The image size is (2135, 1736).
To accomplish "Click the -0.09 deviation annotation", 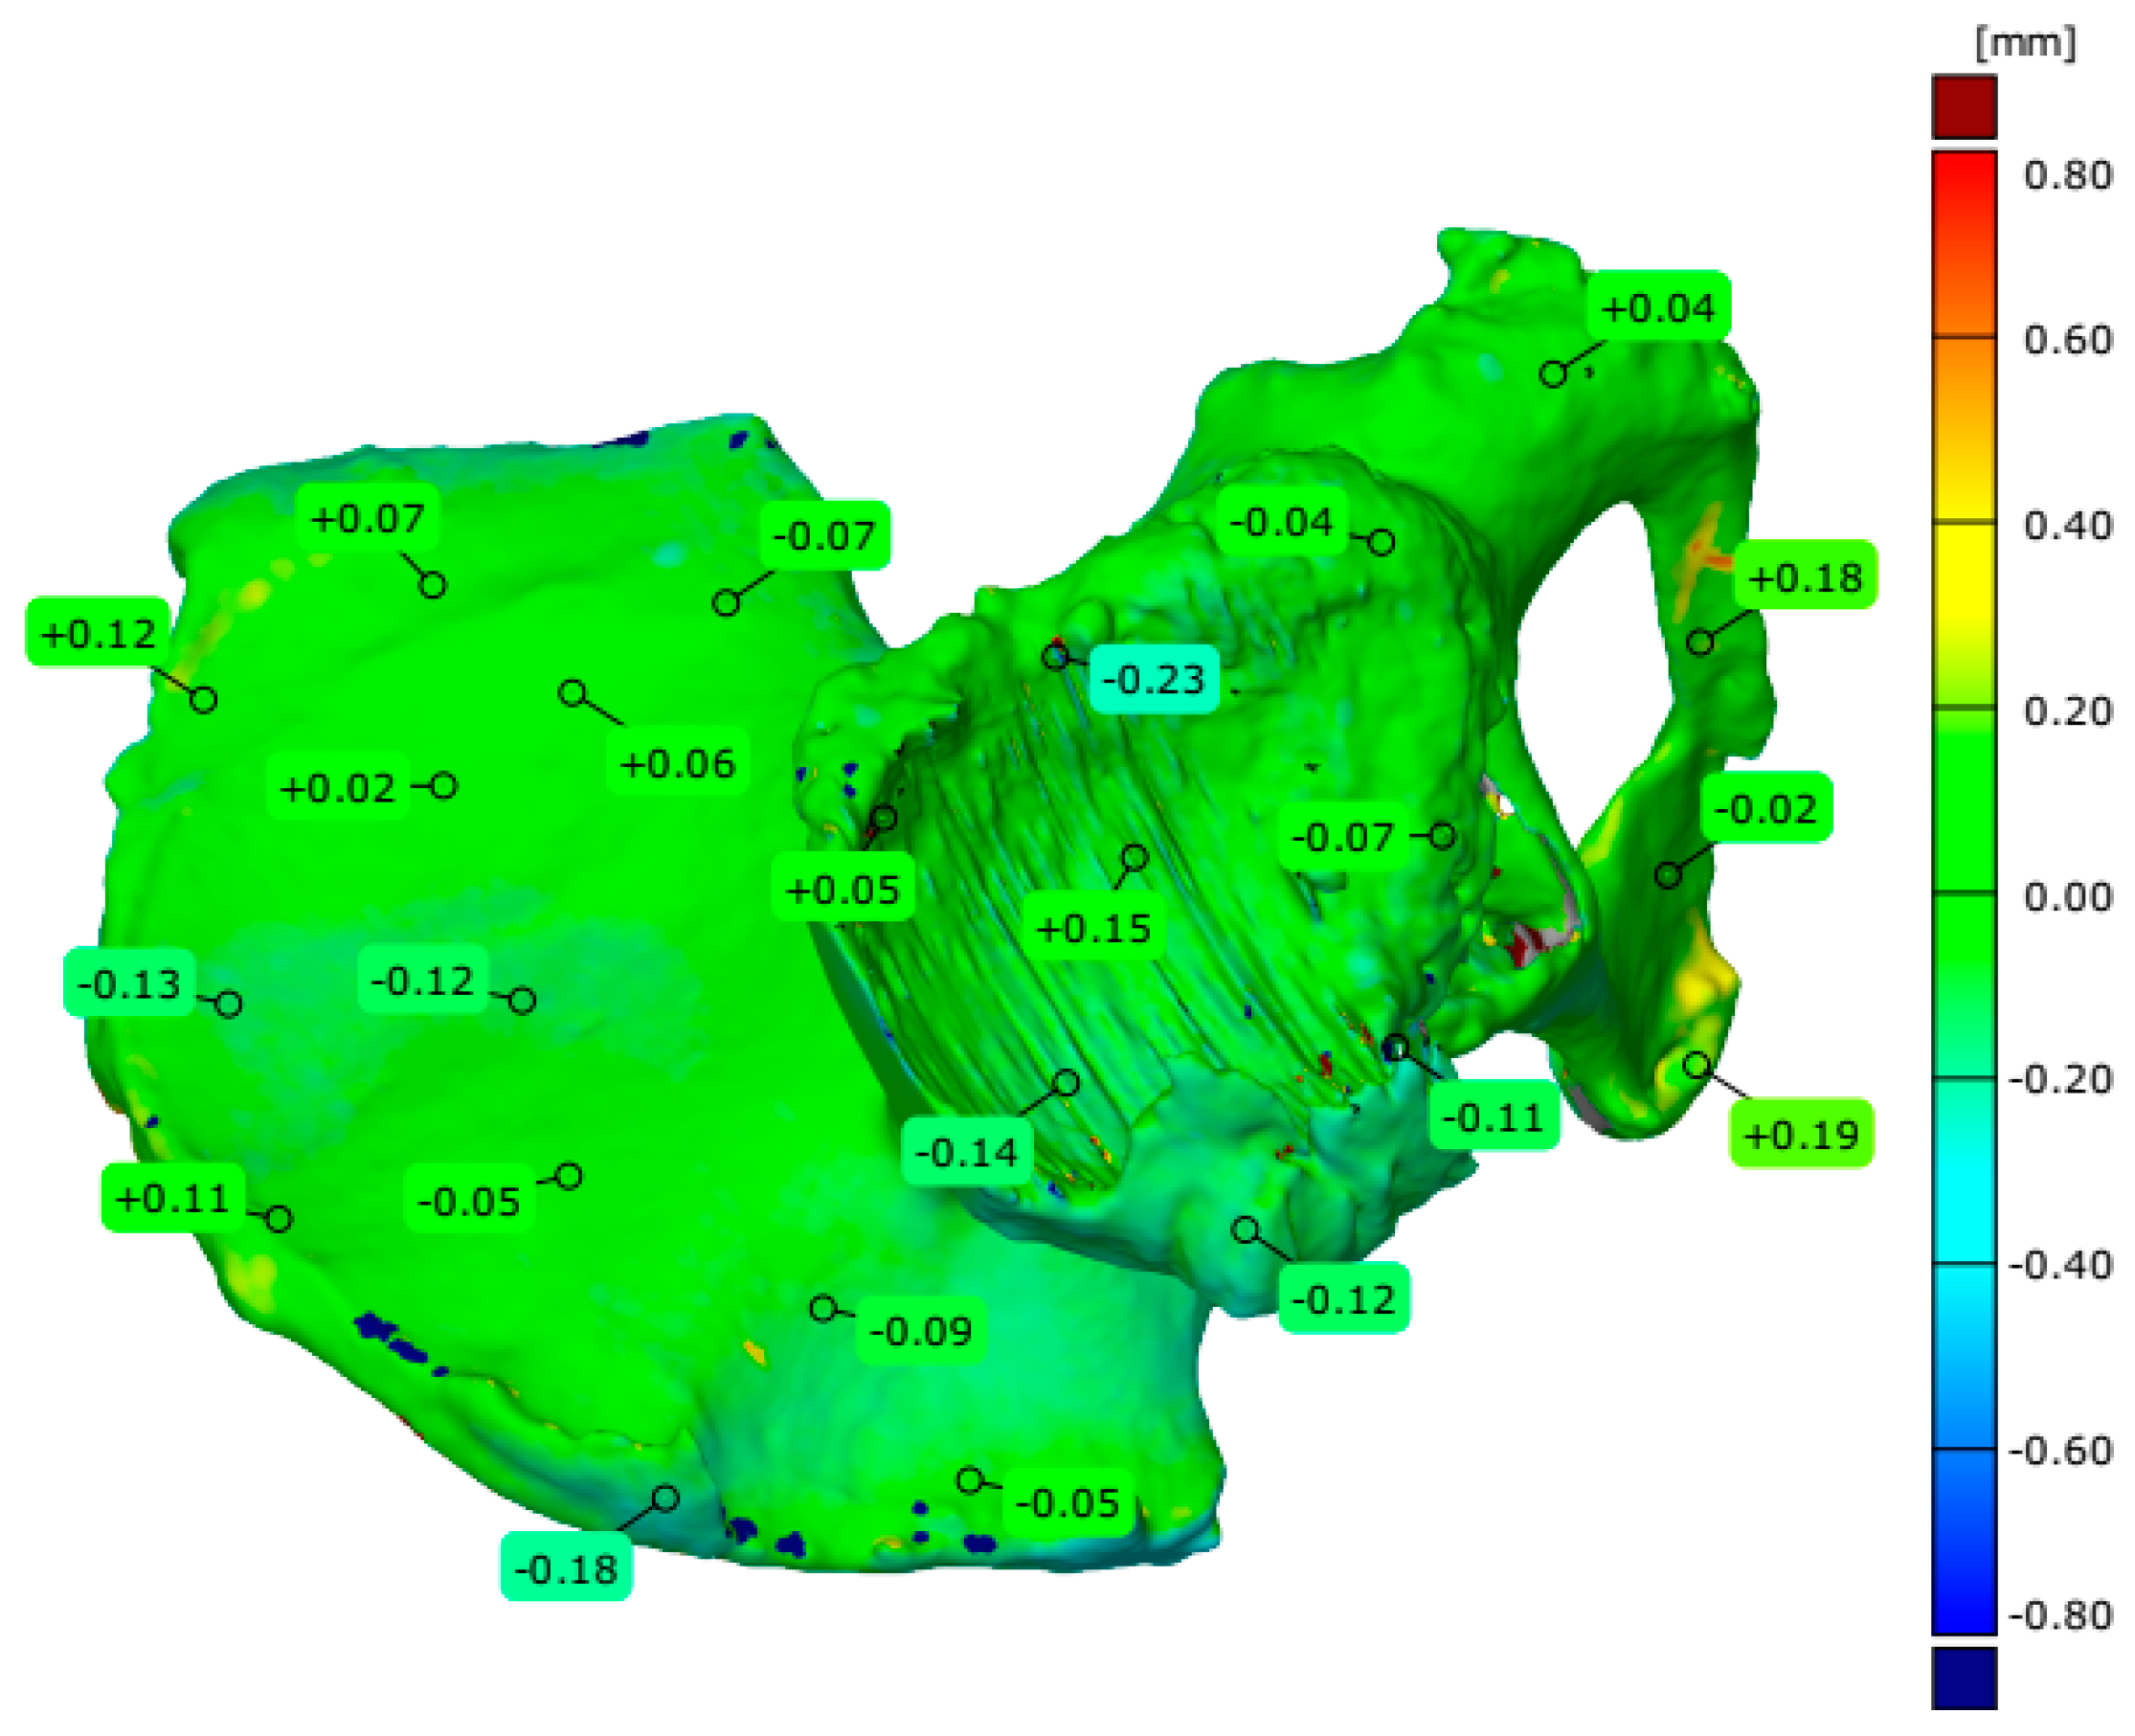I will (x=920, y=1330).
